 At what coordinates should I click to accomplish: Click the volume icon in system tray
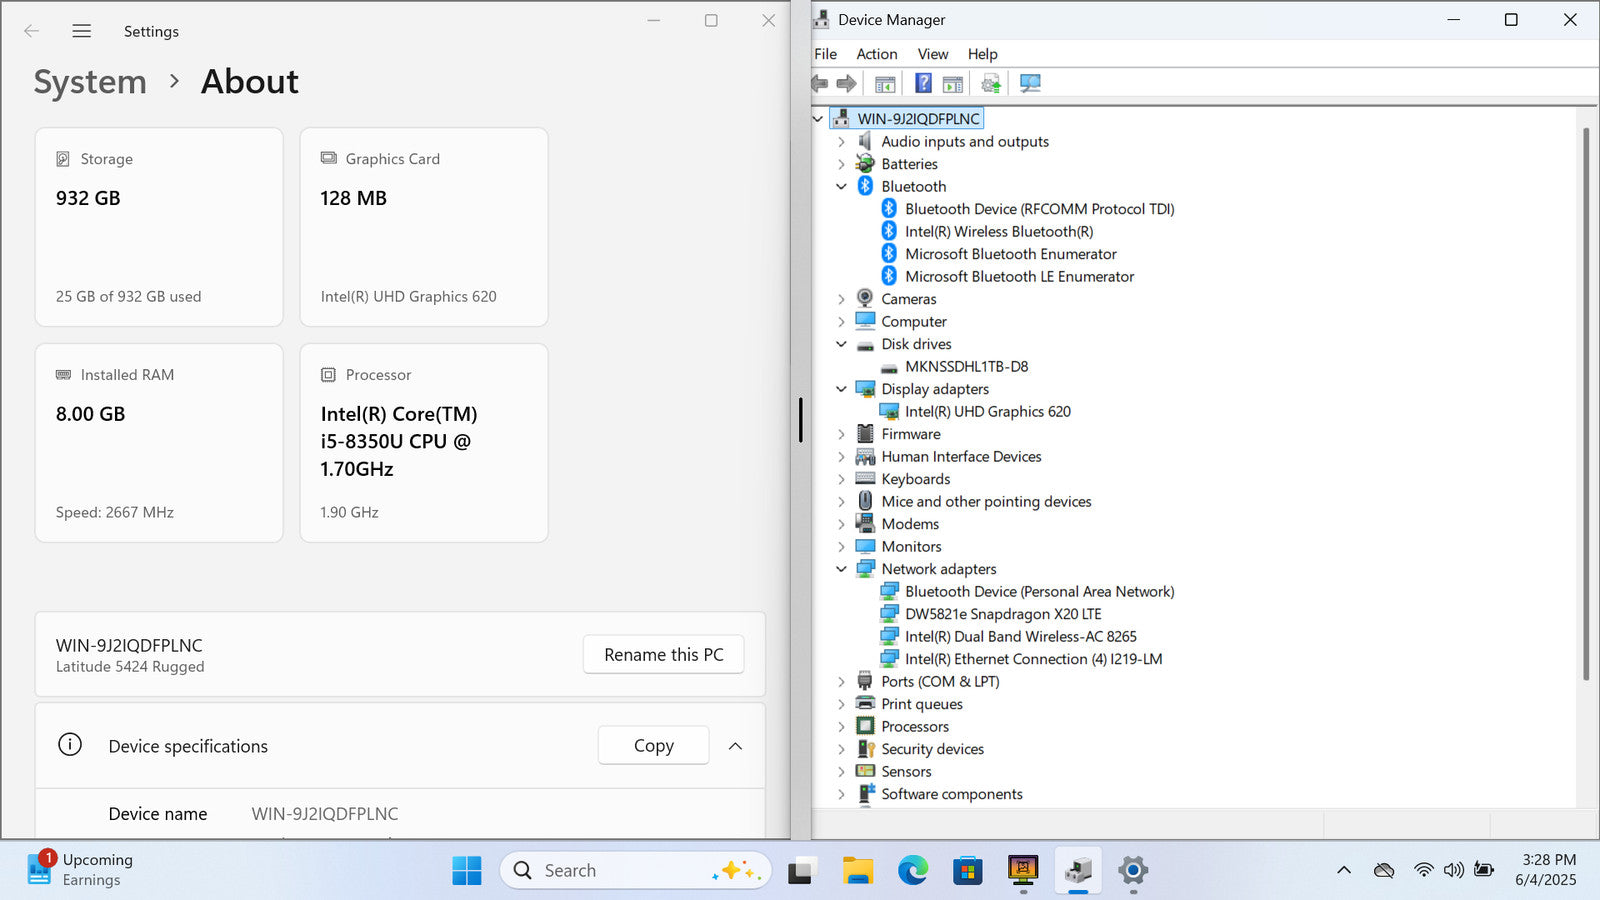[x=1454, y=870]
